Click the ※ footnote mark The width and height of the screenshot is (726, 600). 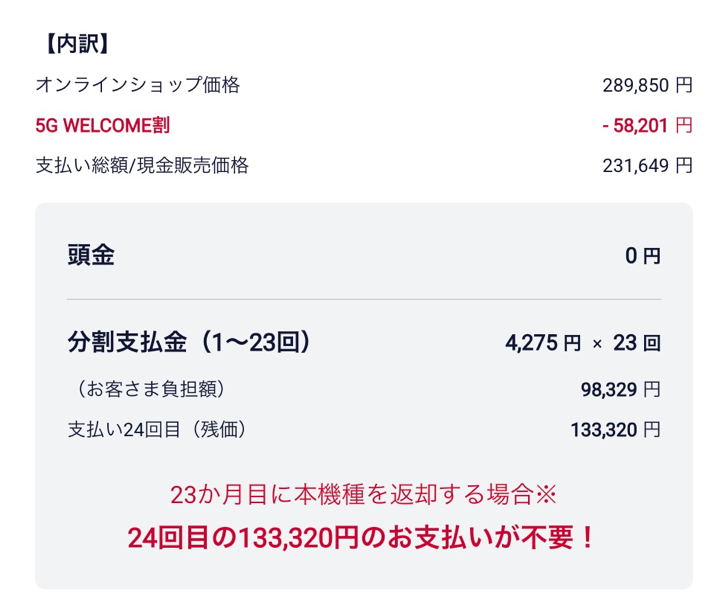(546, 494)
